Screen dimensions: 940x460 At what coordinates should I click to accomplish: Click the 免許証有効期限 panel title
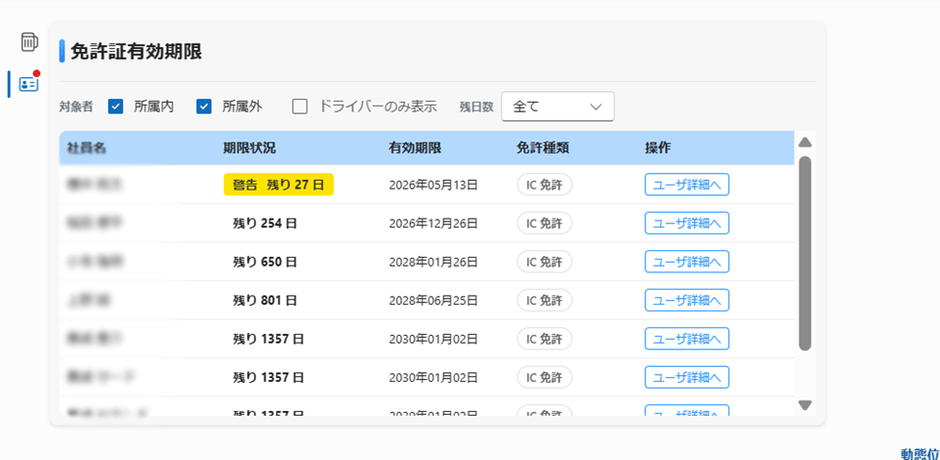[136, 52]
